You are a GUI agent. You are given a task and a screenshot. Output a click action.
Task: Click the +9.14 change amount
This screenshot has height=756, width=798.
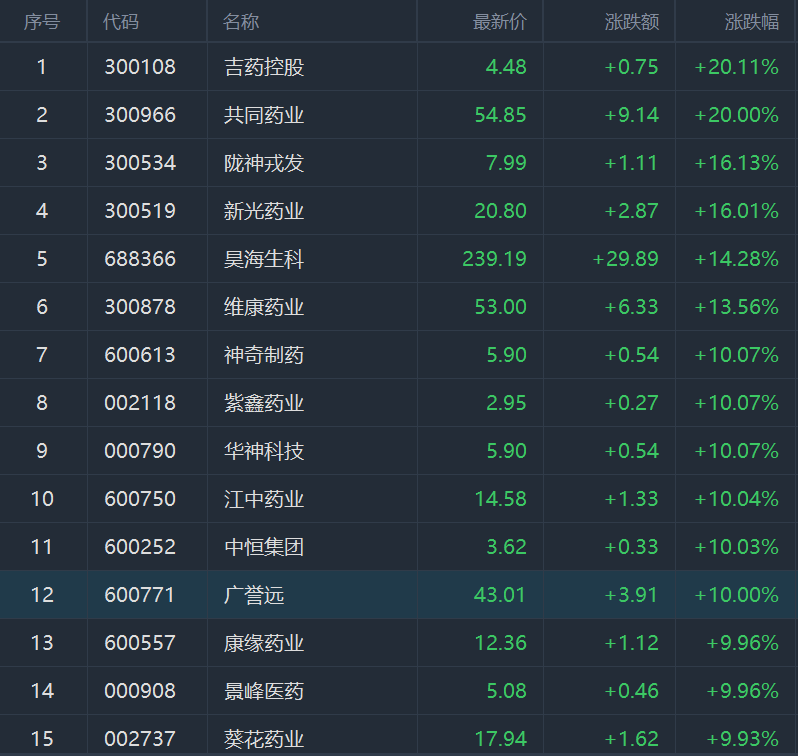click(x=632, y=115)
